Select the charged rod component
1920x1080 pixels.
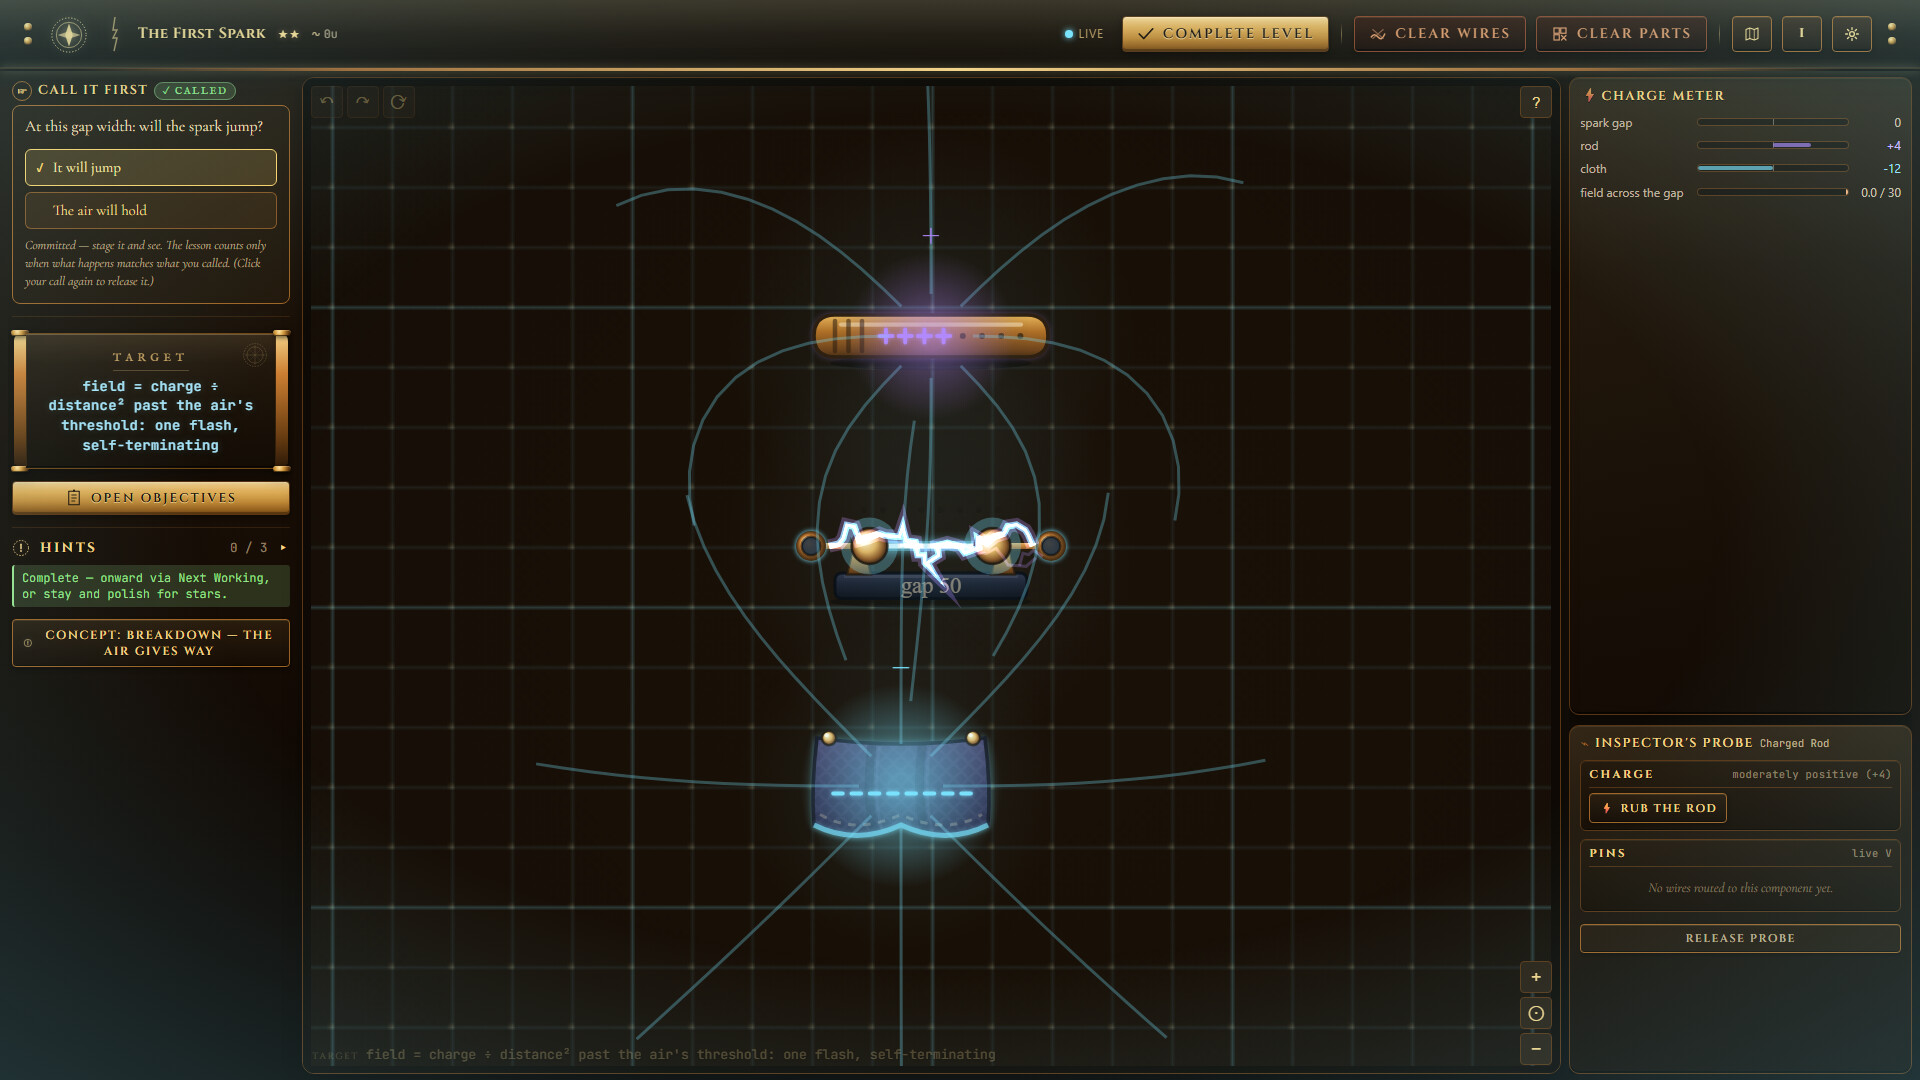pyautogui.click(x=931, y=336)
